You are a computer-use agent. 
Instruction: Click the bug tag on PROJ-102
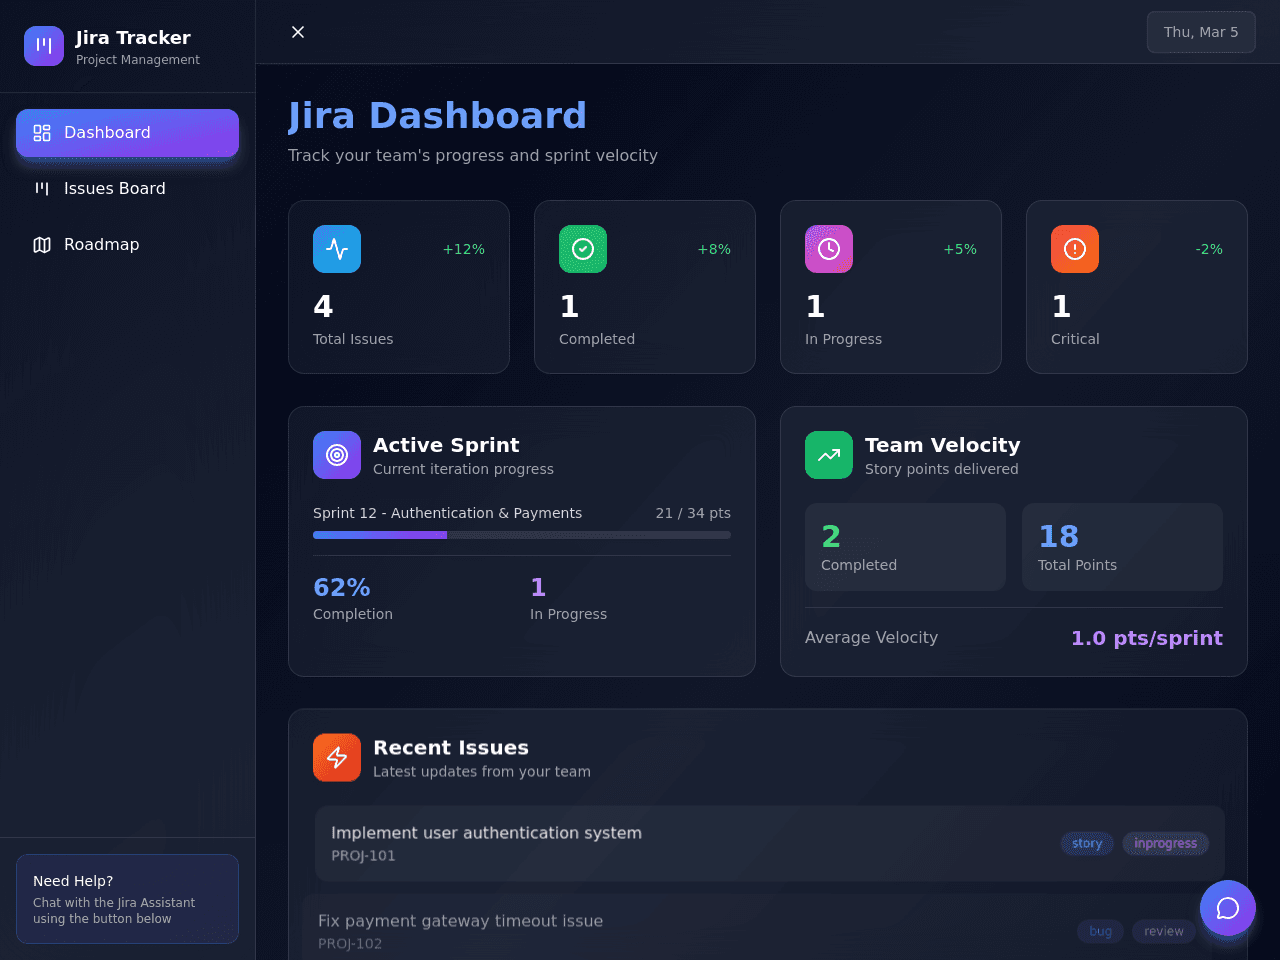1100,931
